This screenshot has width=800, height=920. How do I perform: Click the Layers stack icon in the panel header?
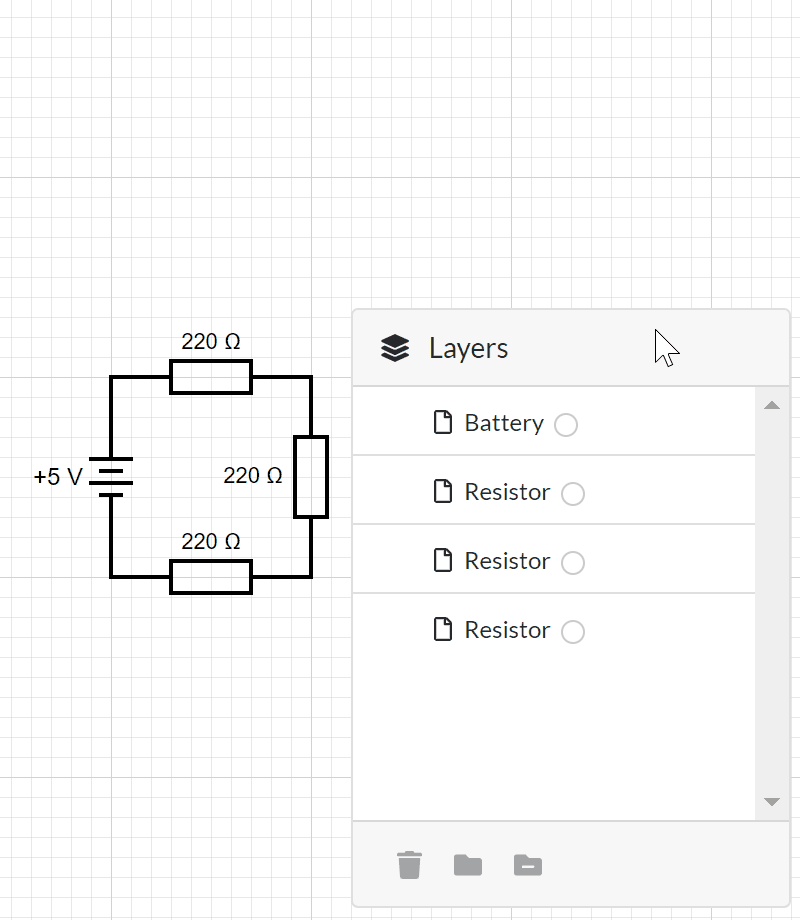point(395,349)
